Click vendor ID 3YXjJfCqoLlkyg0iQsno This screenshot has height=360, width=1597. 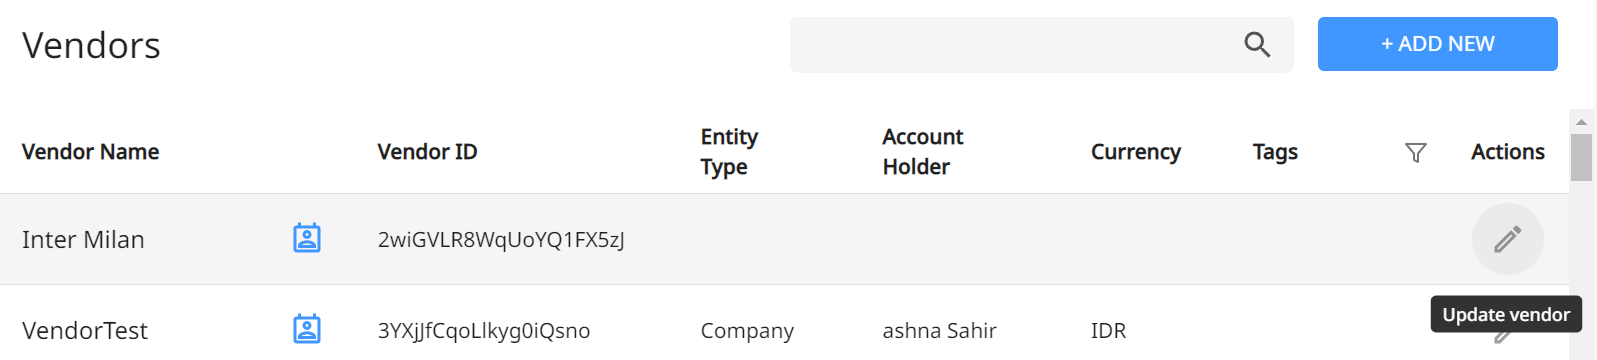(484, 330)
